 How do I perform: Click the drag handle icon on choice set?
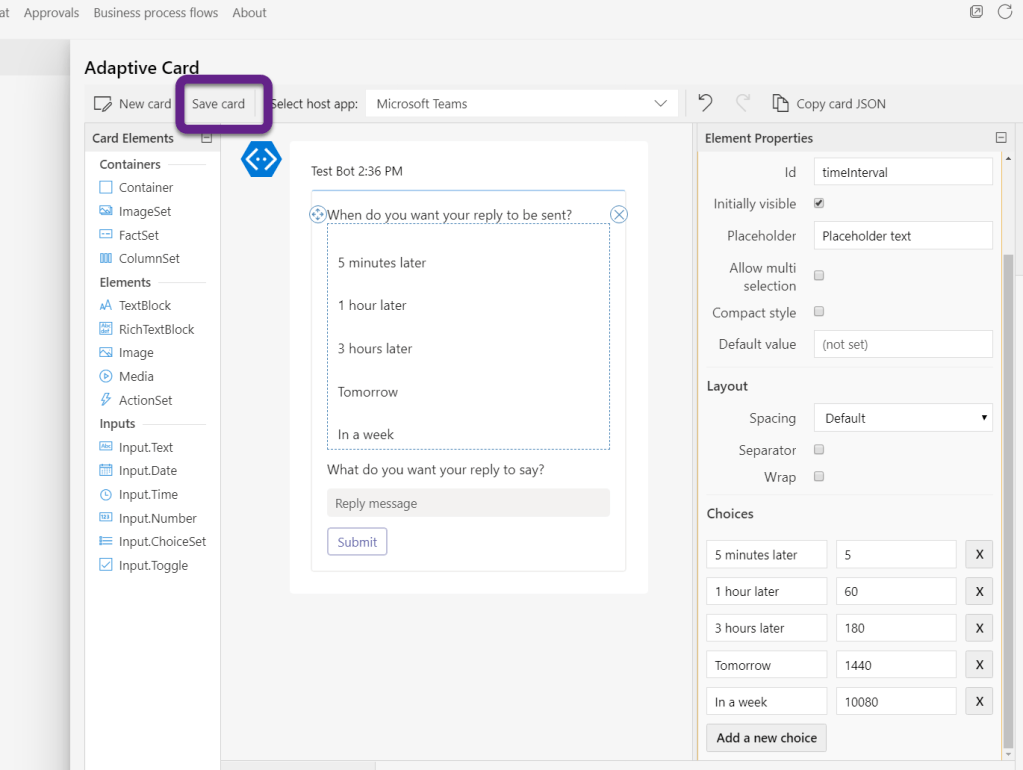(x=318, y=214)
